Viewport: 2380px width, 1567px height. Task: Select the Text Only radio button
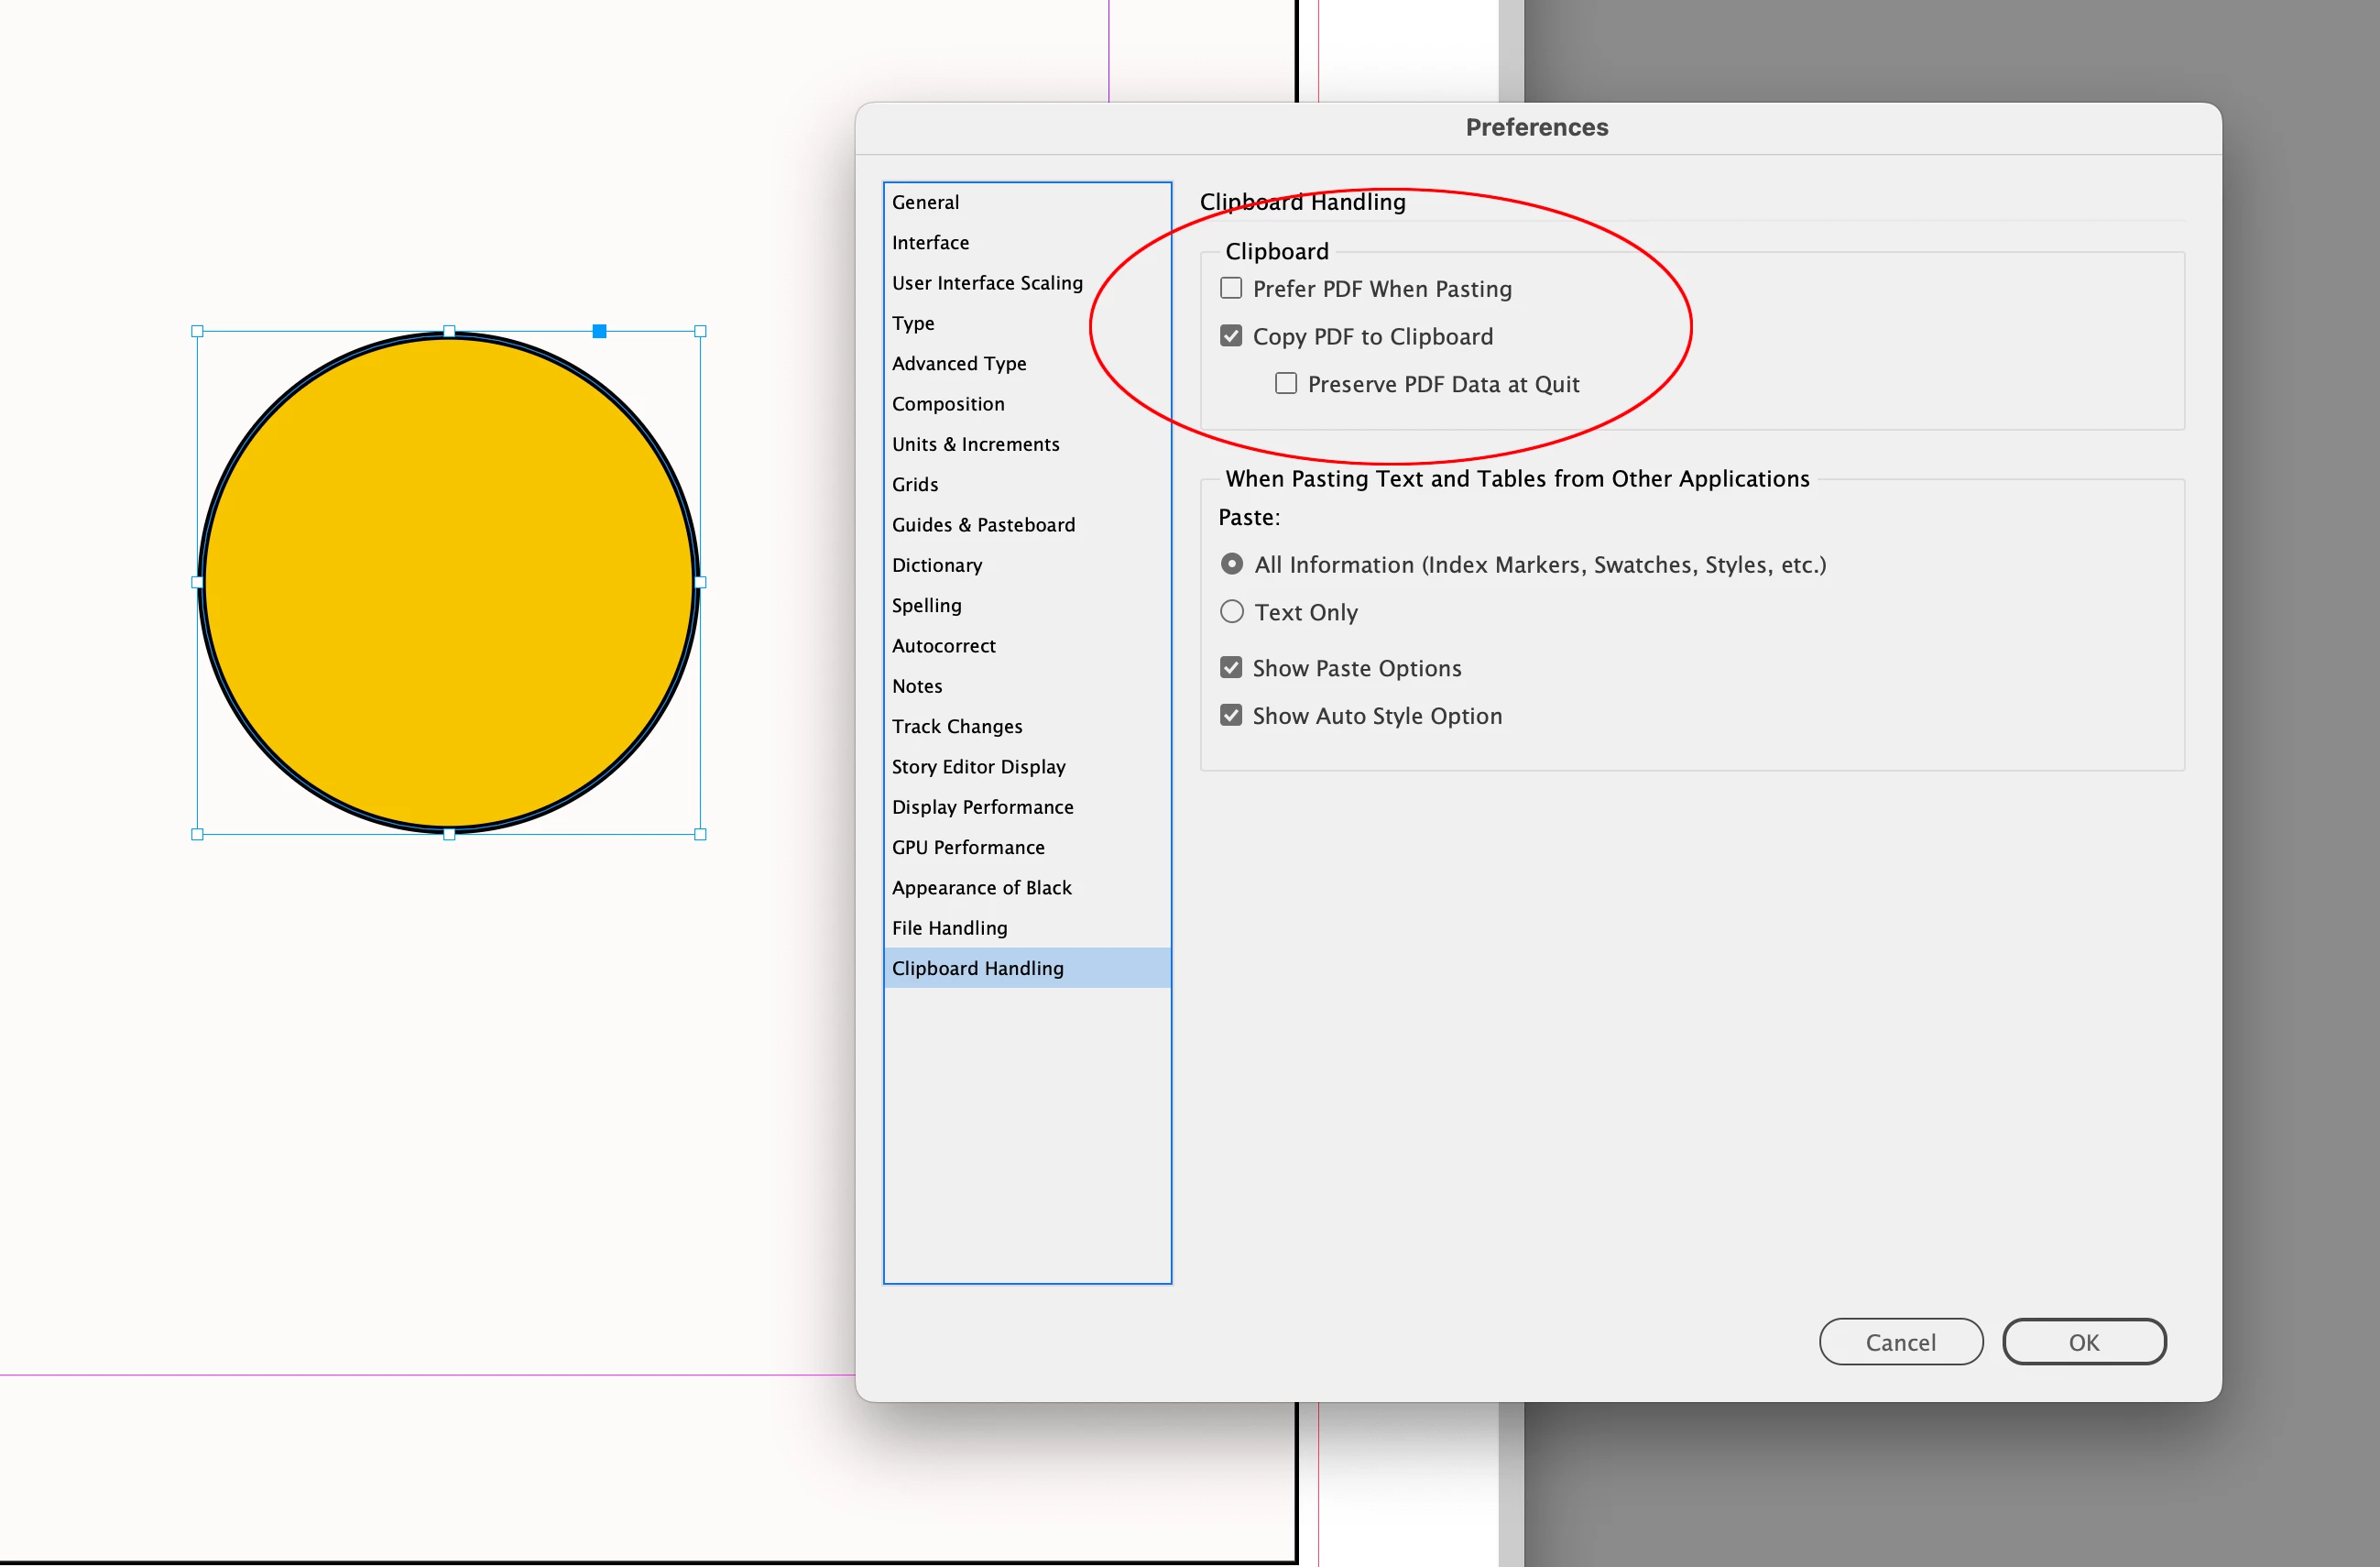point(1232,612)
